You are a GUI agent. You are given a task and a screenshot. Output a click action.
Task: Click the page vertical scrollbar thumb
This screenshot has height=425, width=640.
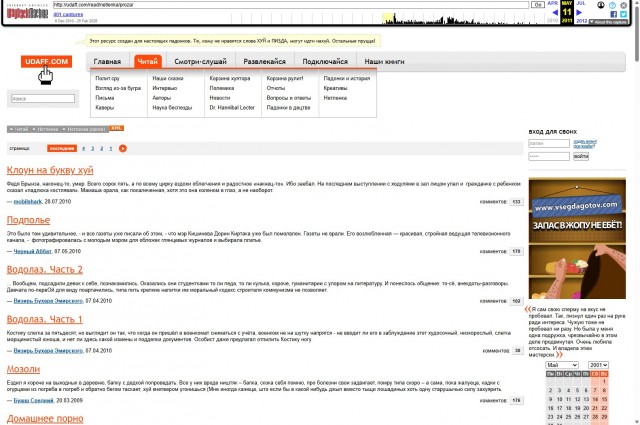tap(637, 35)
